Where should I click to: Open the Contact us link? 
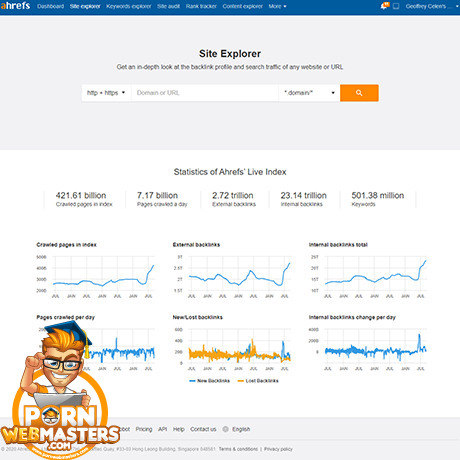click(x=203, y=429)
